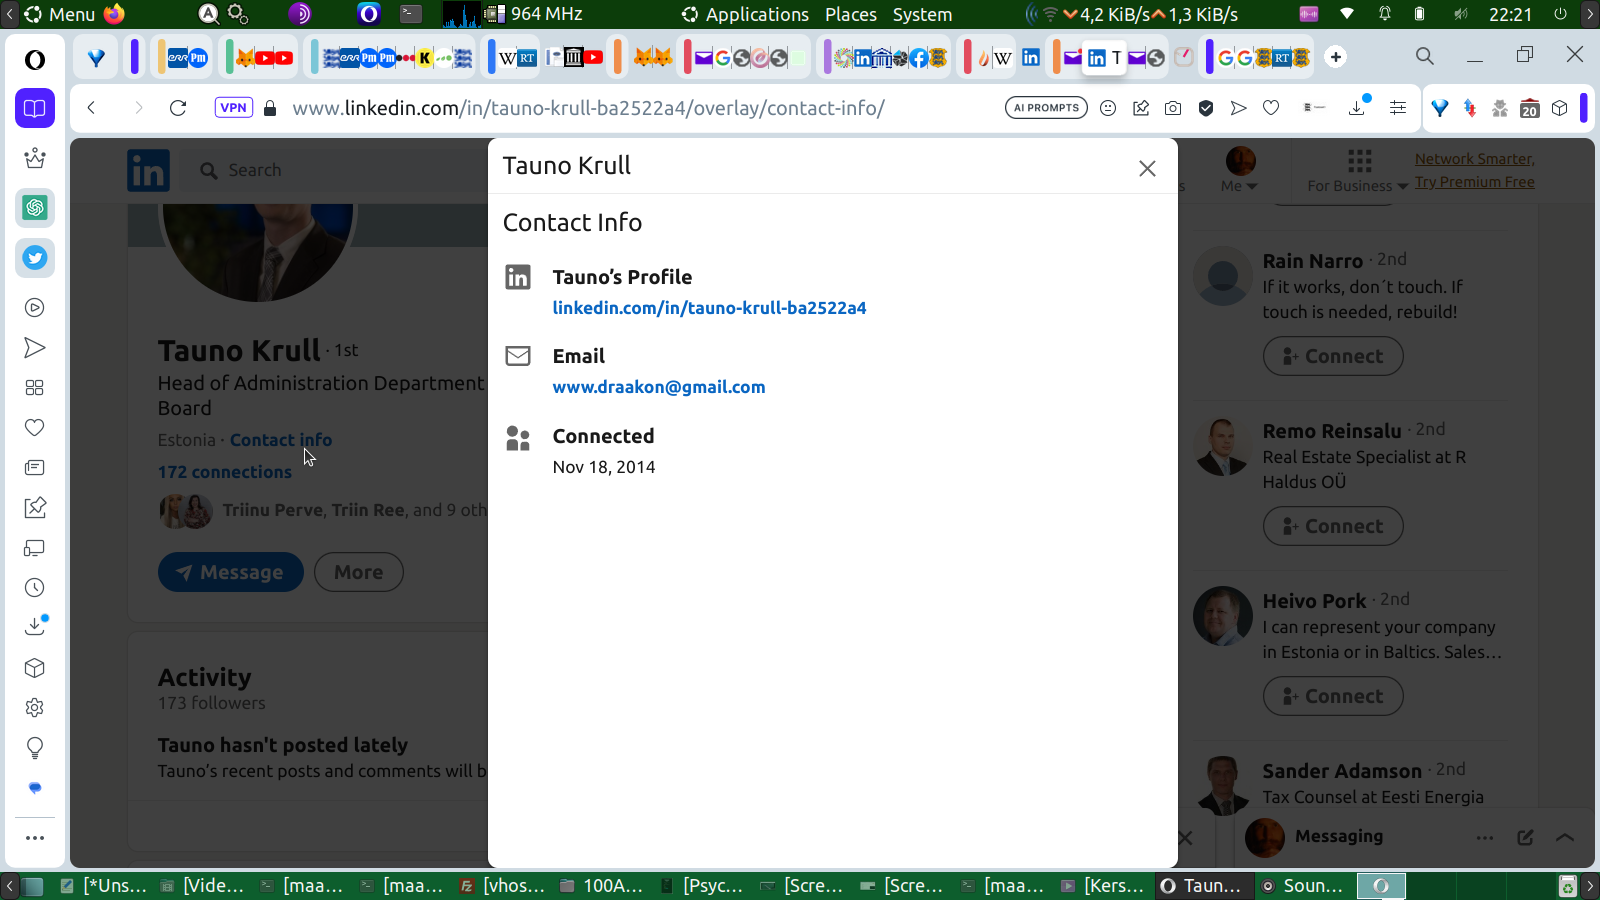Open the Contact info link on profile

[281, 440]
